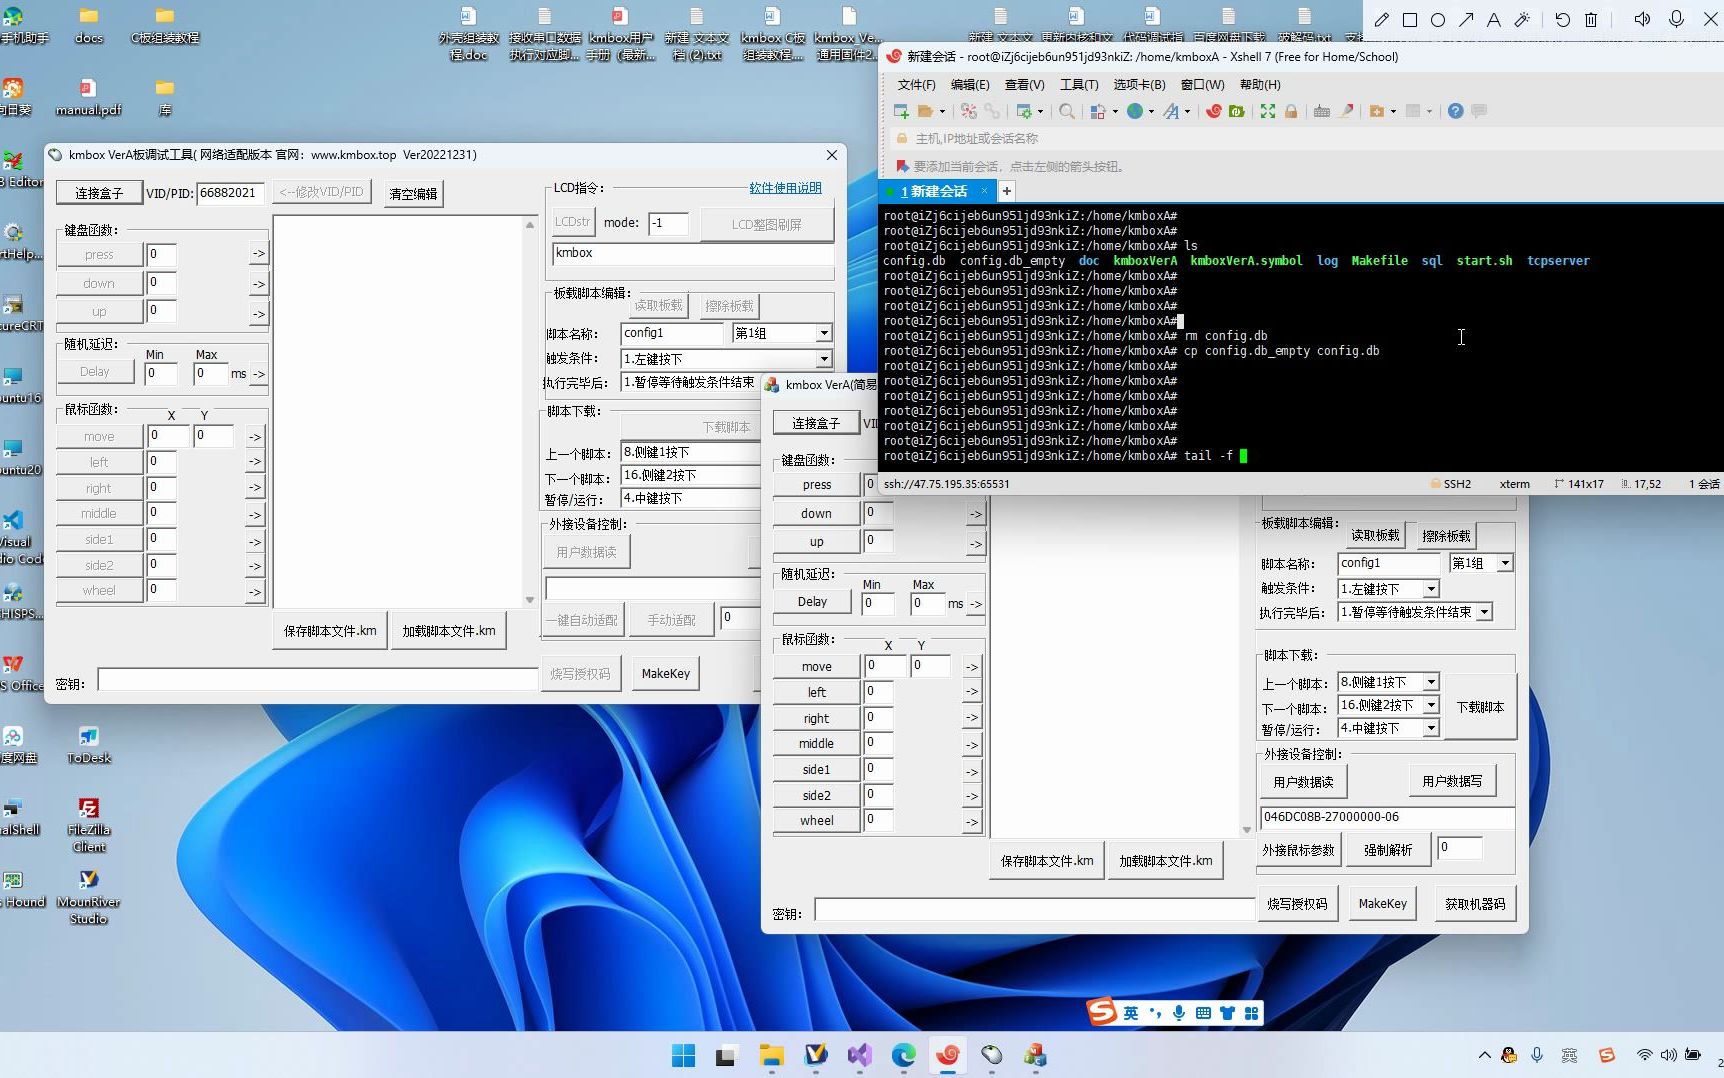
Task: Open the 编辑(E) menu in Xshell
Action: click(970, 85)
